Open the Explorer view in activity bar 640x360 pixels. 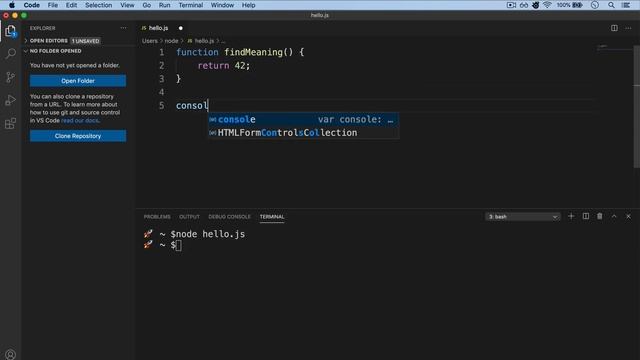pos(11,31)
